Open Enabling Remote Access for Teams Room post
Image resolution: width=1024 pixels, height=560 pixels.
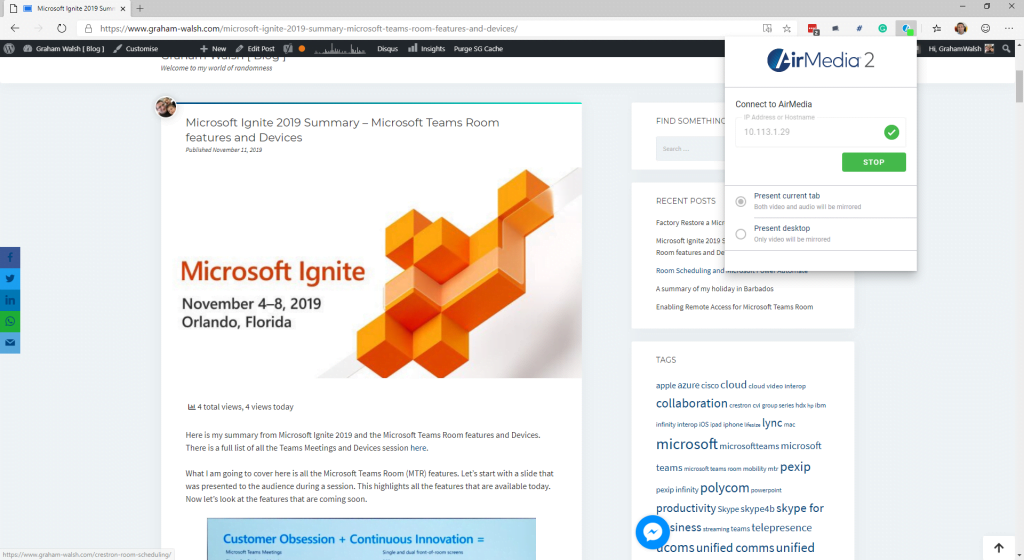(x=734, y=307)
